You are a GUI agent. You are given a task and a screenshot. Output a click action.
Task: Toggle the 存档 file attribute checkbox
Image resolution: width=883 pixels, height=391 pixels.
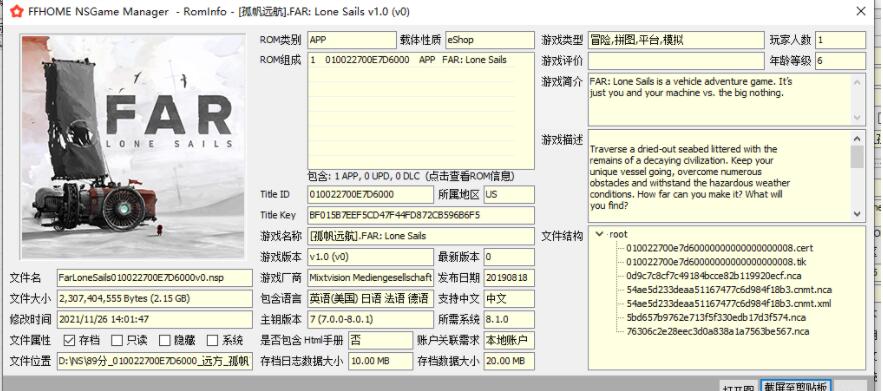pyautogui.click(x=69, y=340)
